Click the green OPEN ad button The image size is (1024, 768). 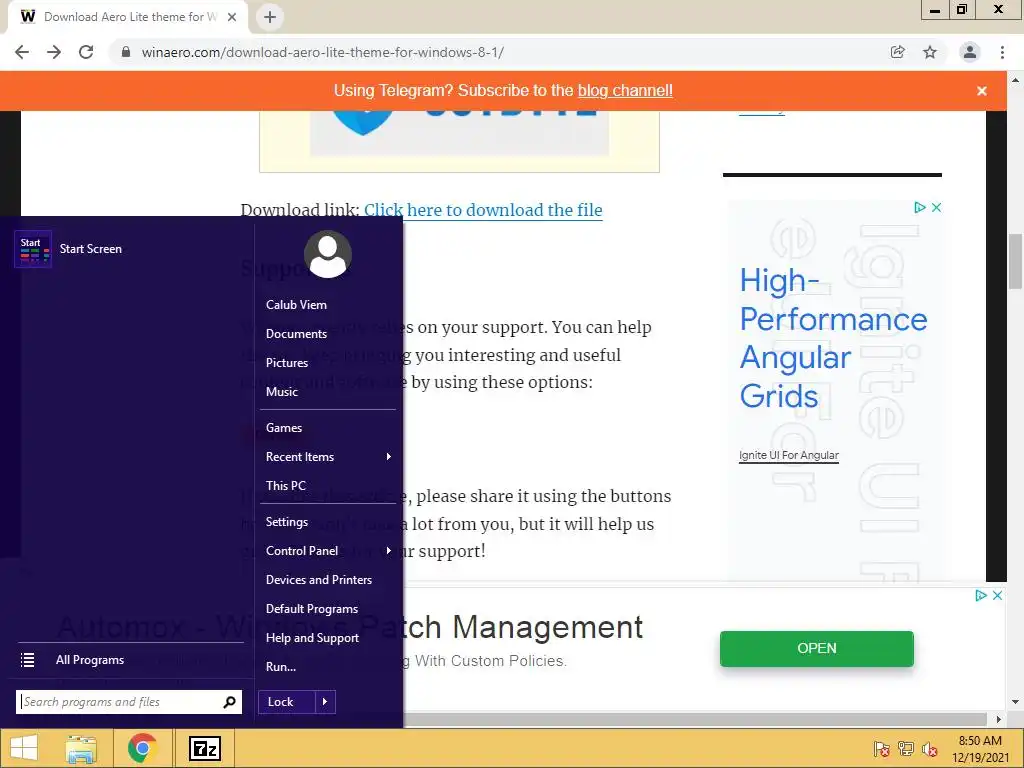(x=816, y=648)
